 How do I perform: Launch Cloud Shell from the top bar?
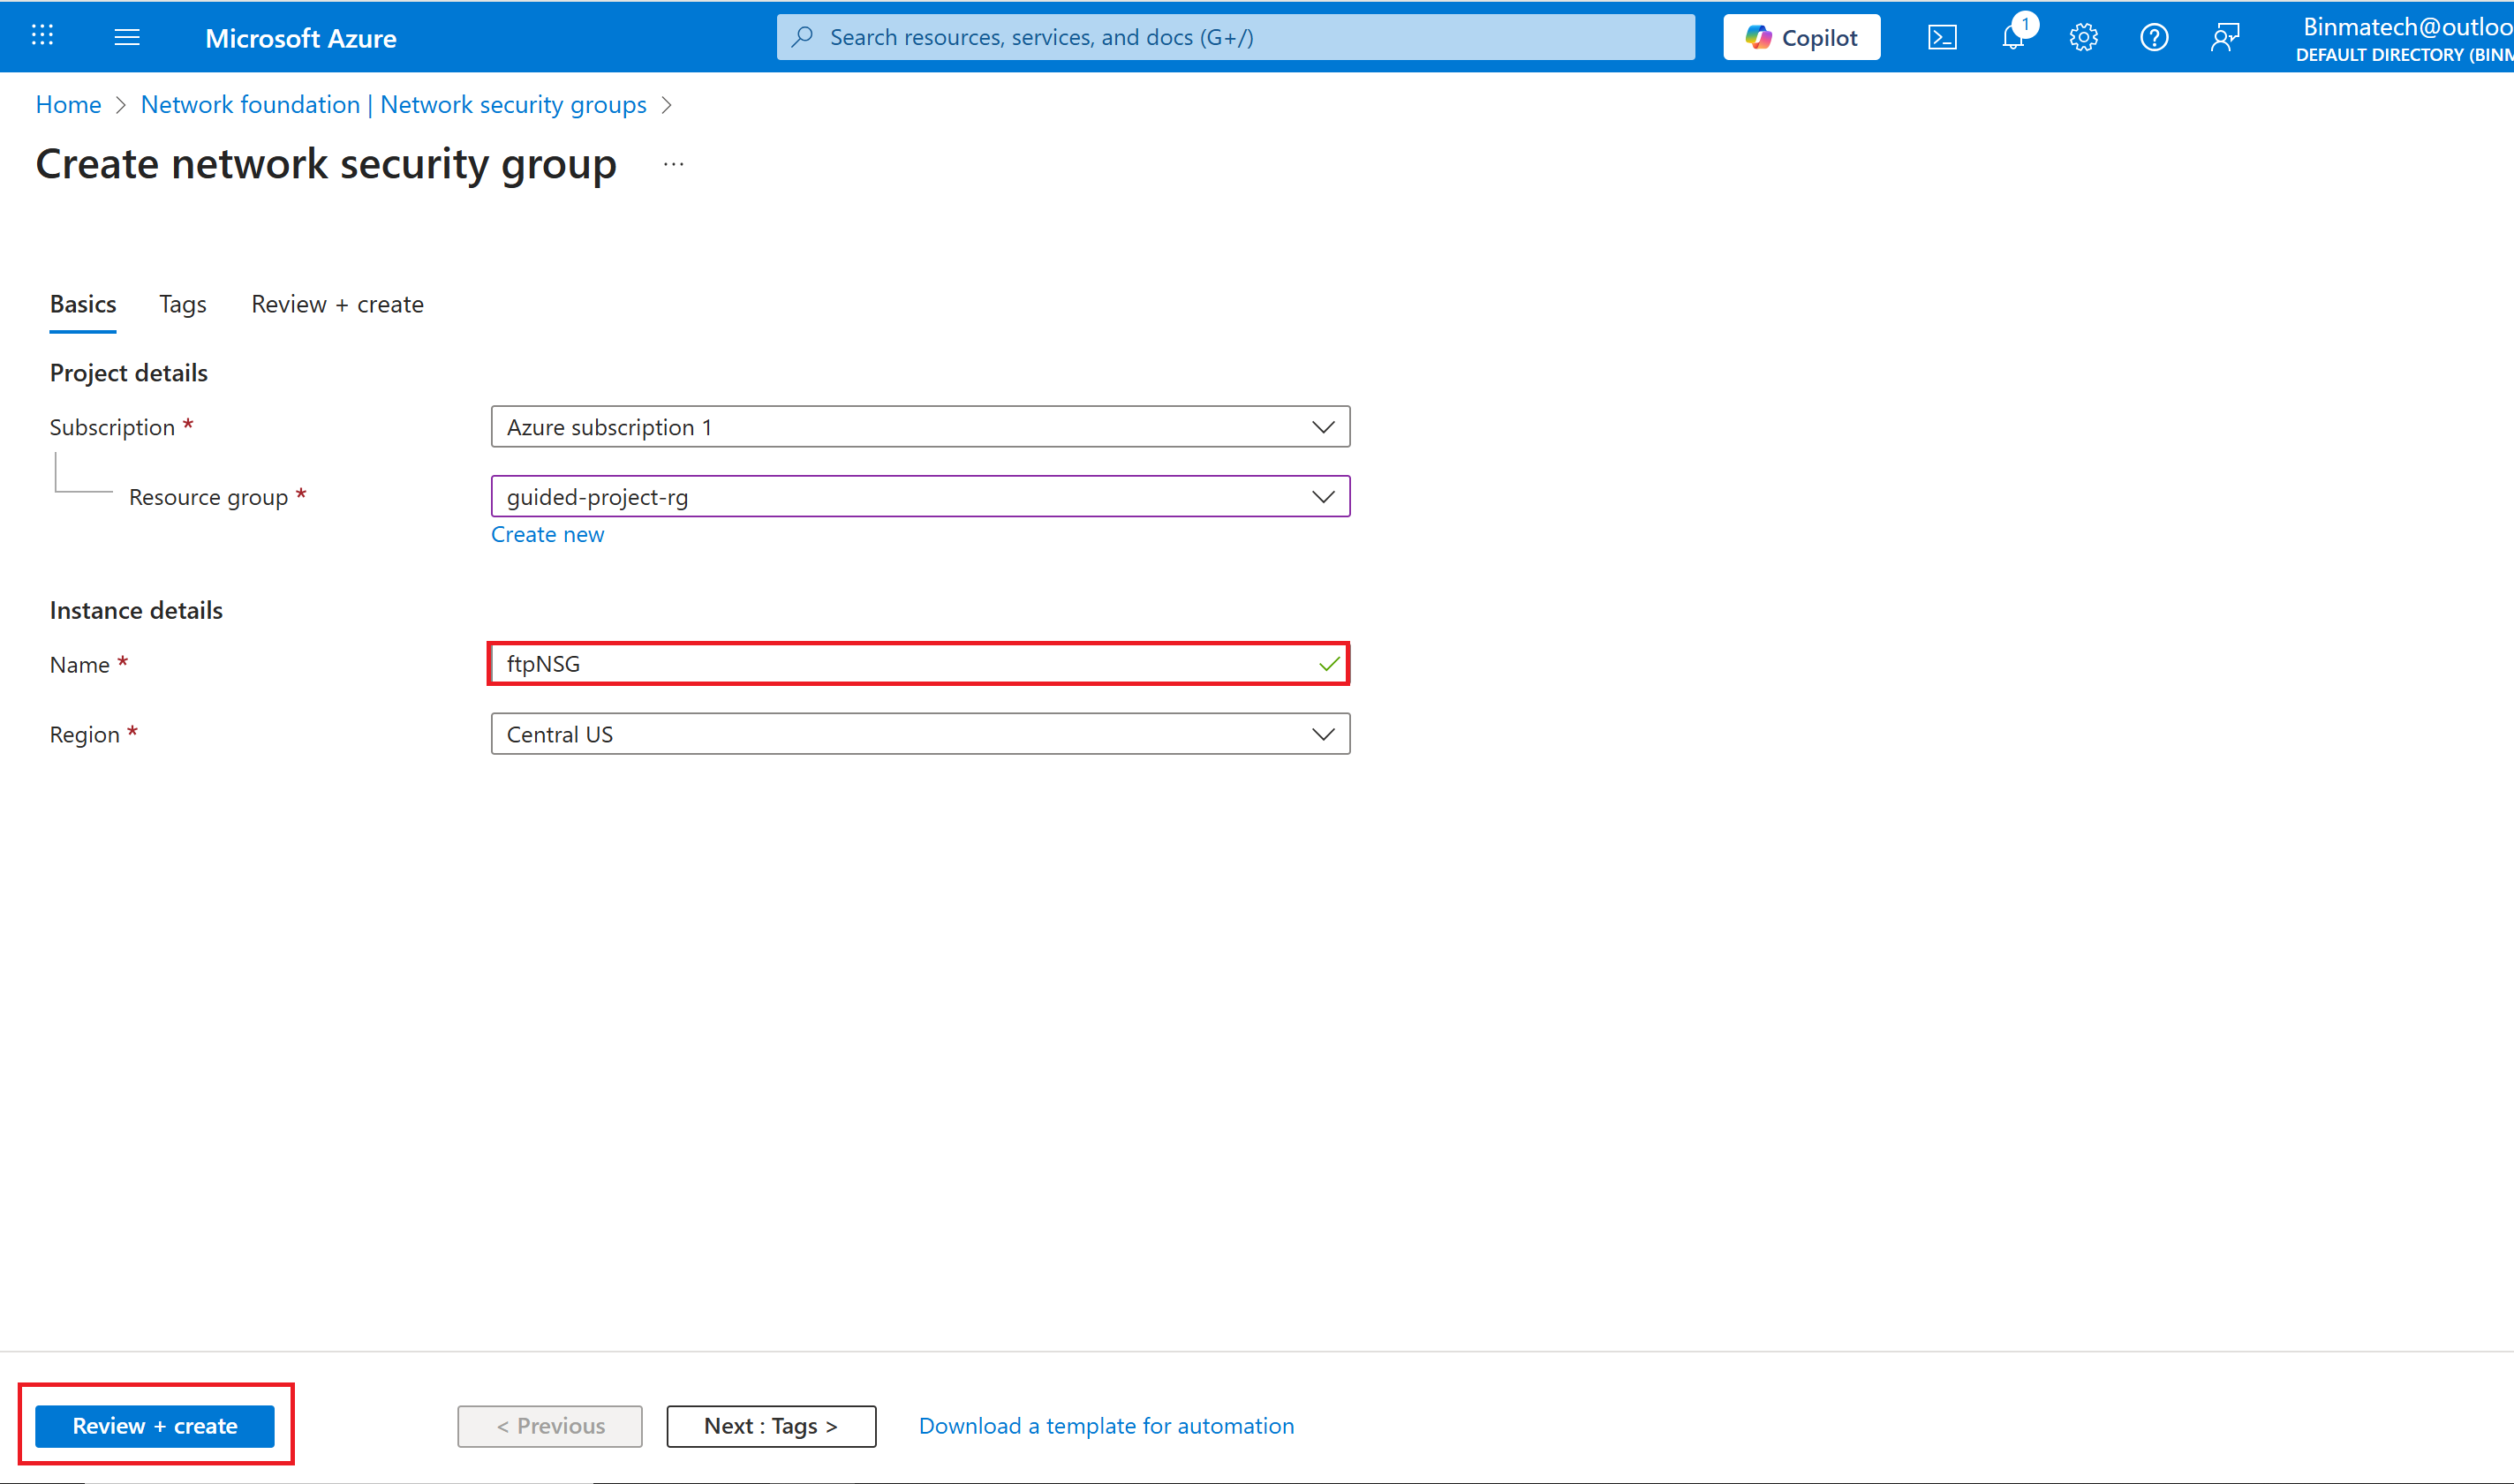pyautogui.click(x=1942, y=38)
